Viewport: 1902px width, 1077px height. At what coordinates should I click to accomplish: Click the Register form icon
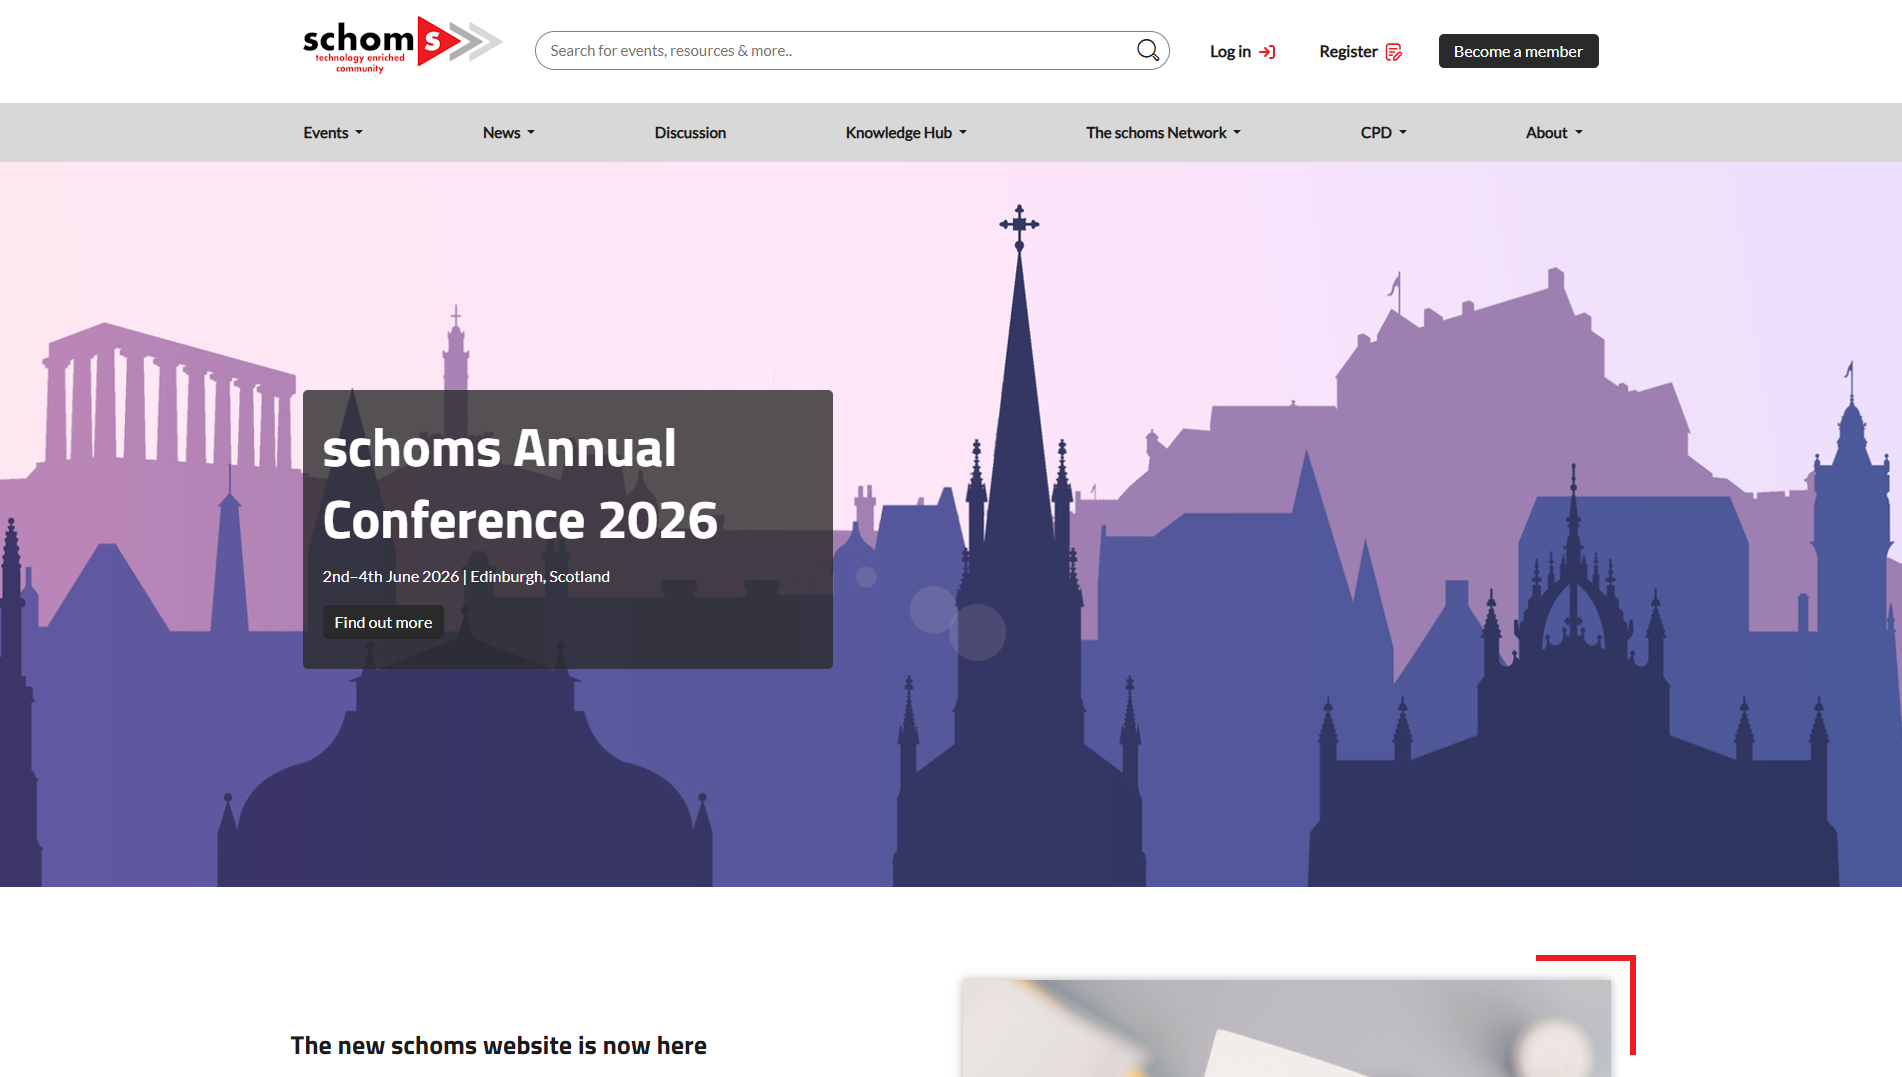click(1393, 52)
